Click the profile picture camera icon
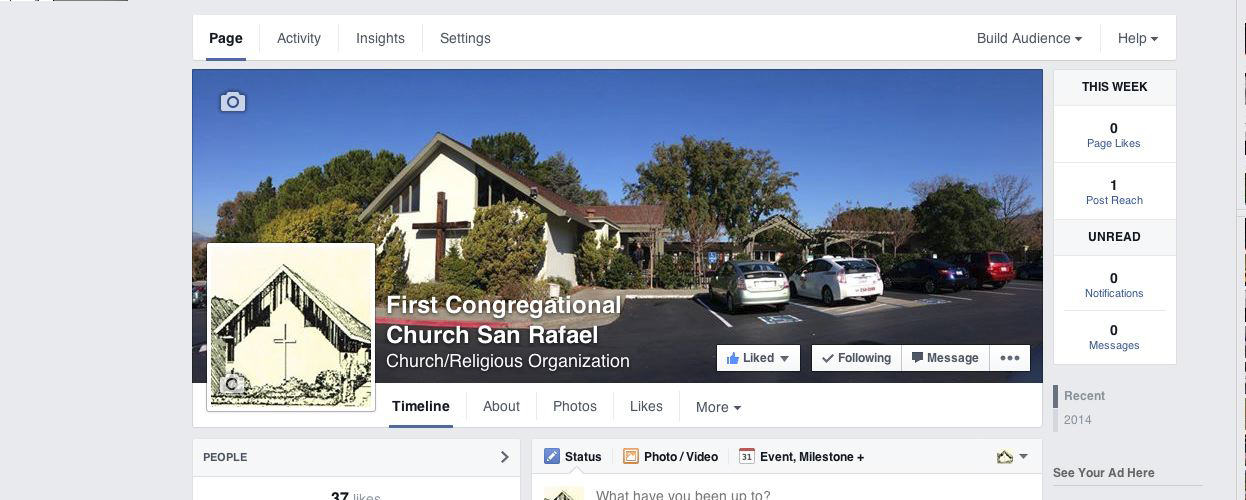Image resolution: width=1246 pixels, height=500 pixels. click(x=231, y=384)
